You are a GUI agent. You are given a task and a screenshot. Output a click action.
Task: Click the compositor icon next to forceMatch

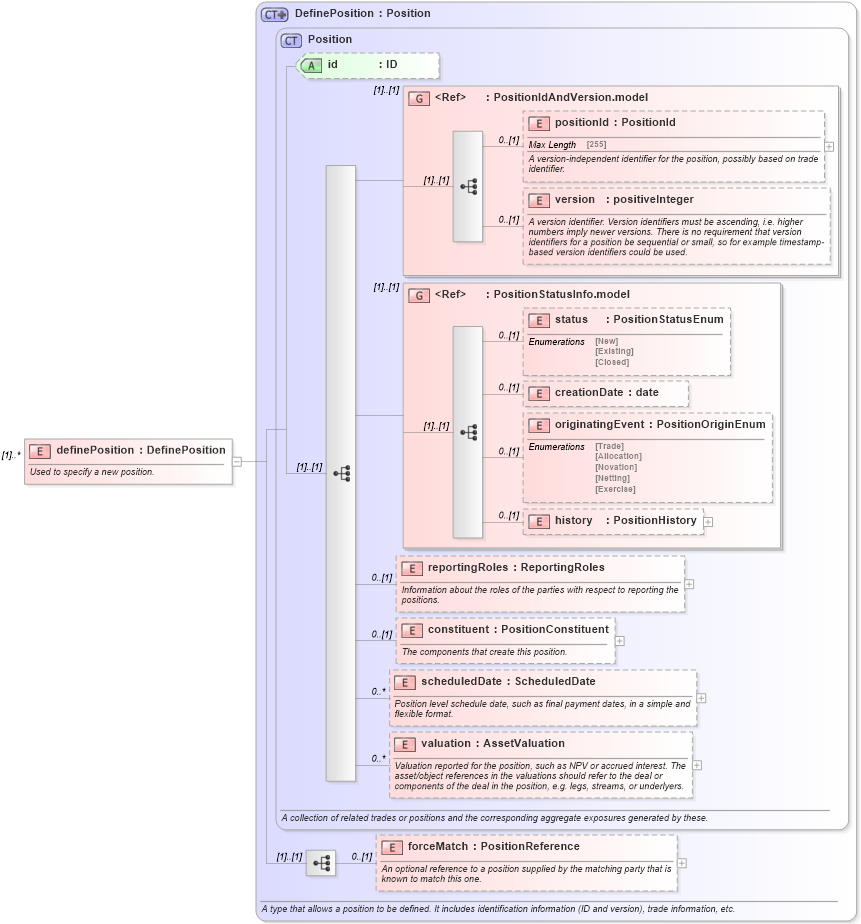pos(322,864)
